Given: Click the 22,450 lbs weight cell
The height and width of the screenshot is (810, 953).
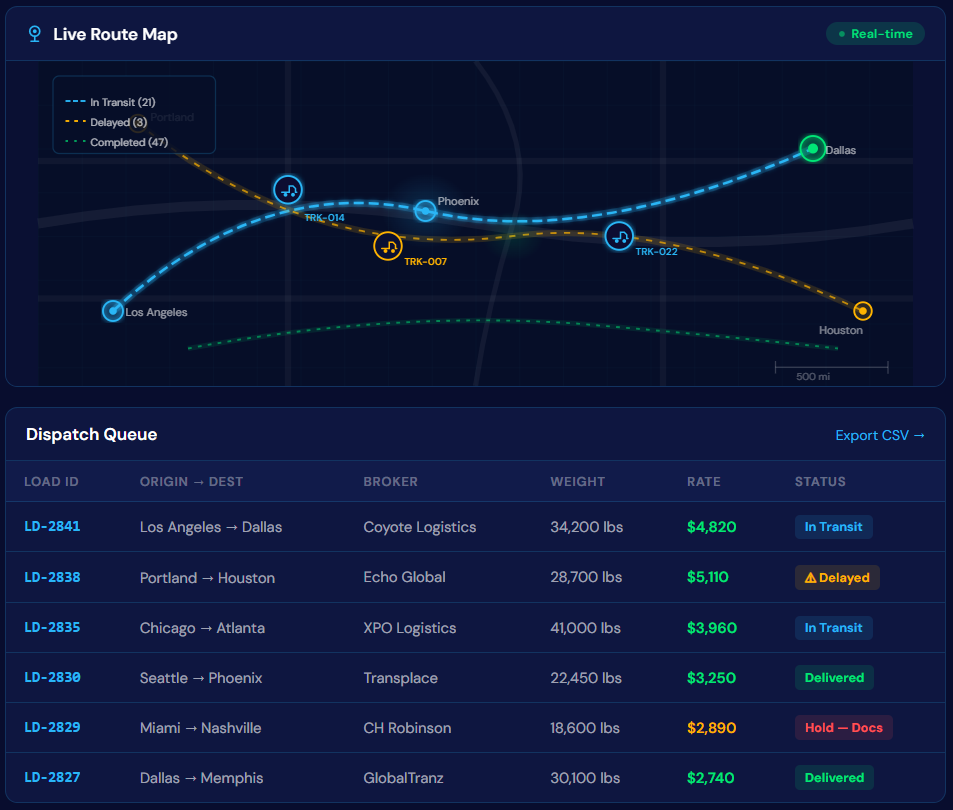Looking at the screenshot, I should coord(586,678).
